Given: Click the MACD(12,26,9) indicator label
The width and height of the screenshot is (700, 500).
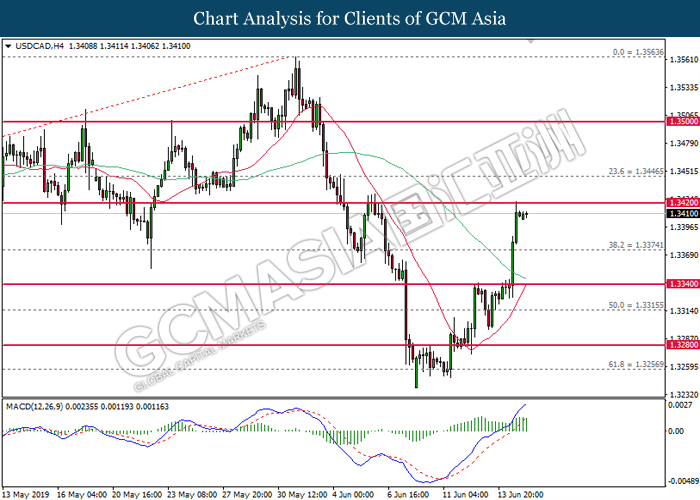Looking at the screenshot, I should 35,407.
